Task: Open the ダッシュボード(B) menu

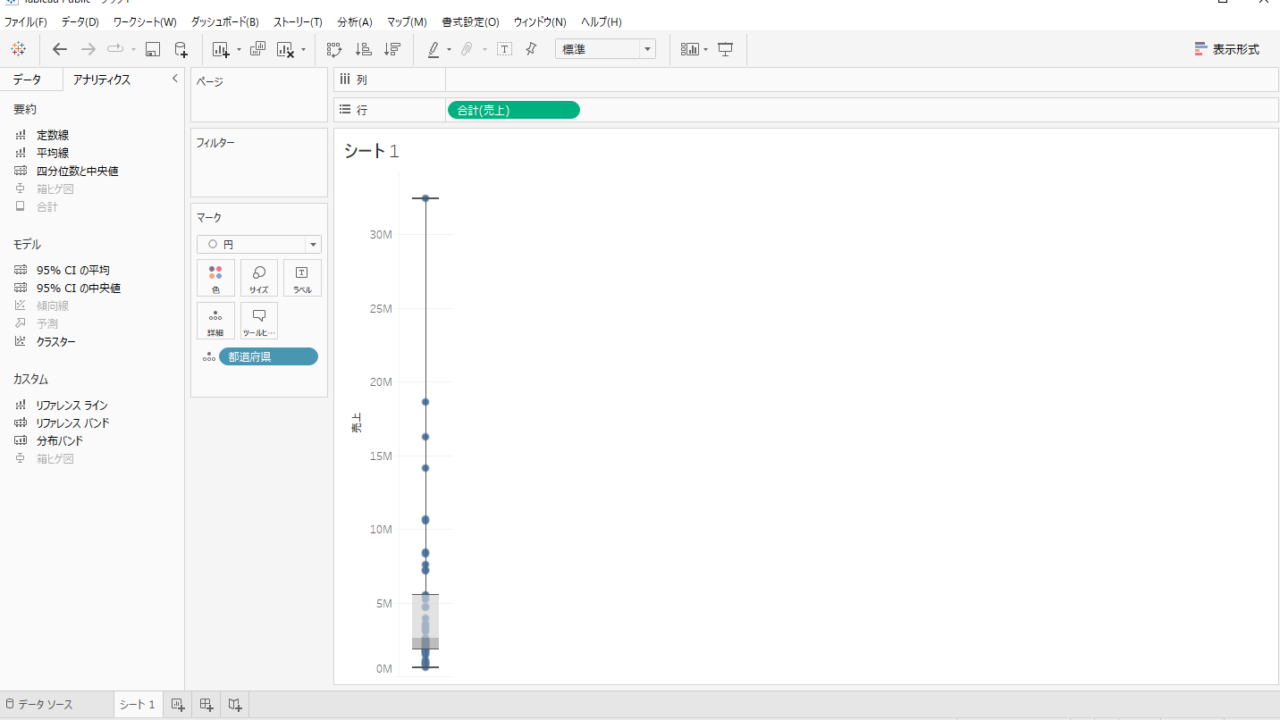Action: click(225, 22)
